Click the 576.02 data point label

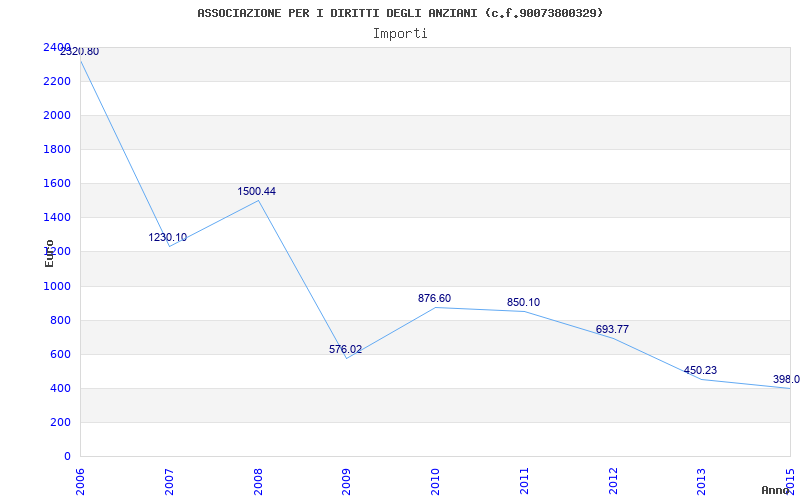(x=345, y=349)
